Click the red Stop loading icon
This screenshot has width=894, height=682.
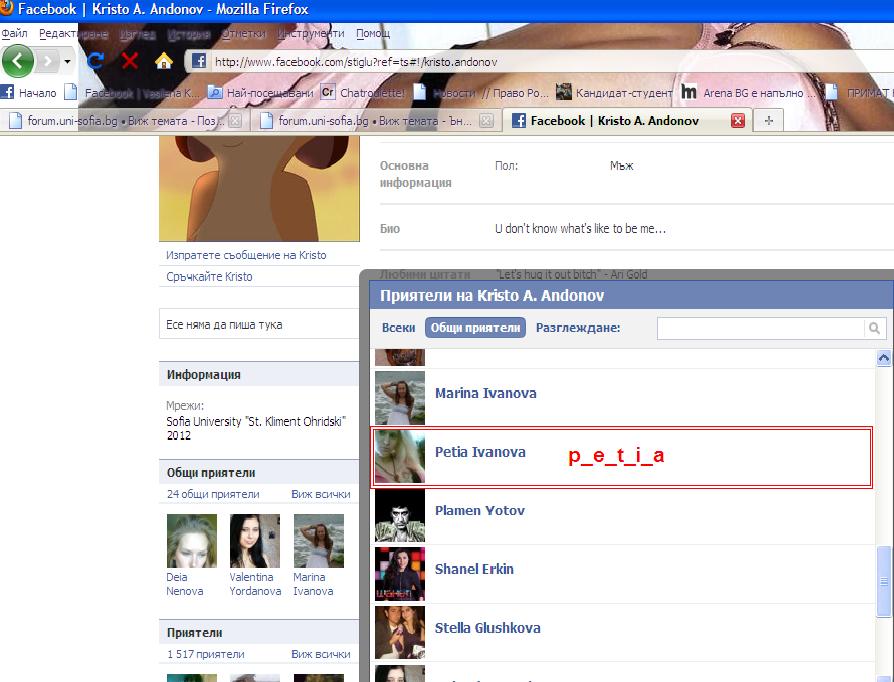coord(130,61)
